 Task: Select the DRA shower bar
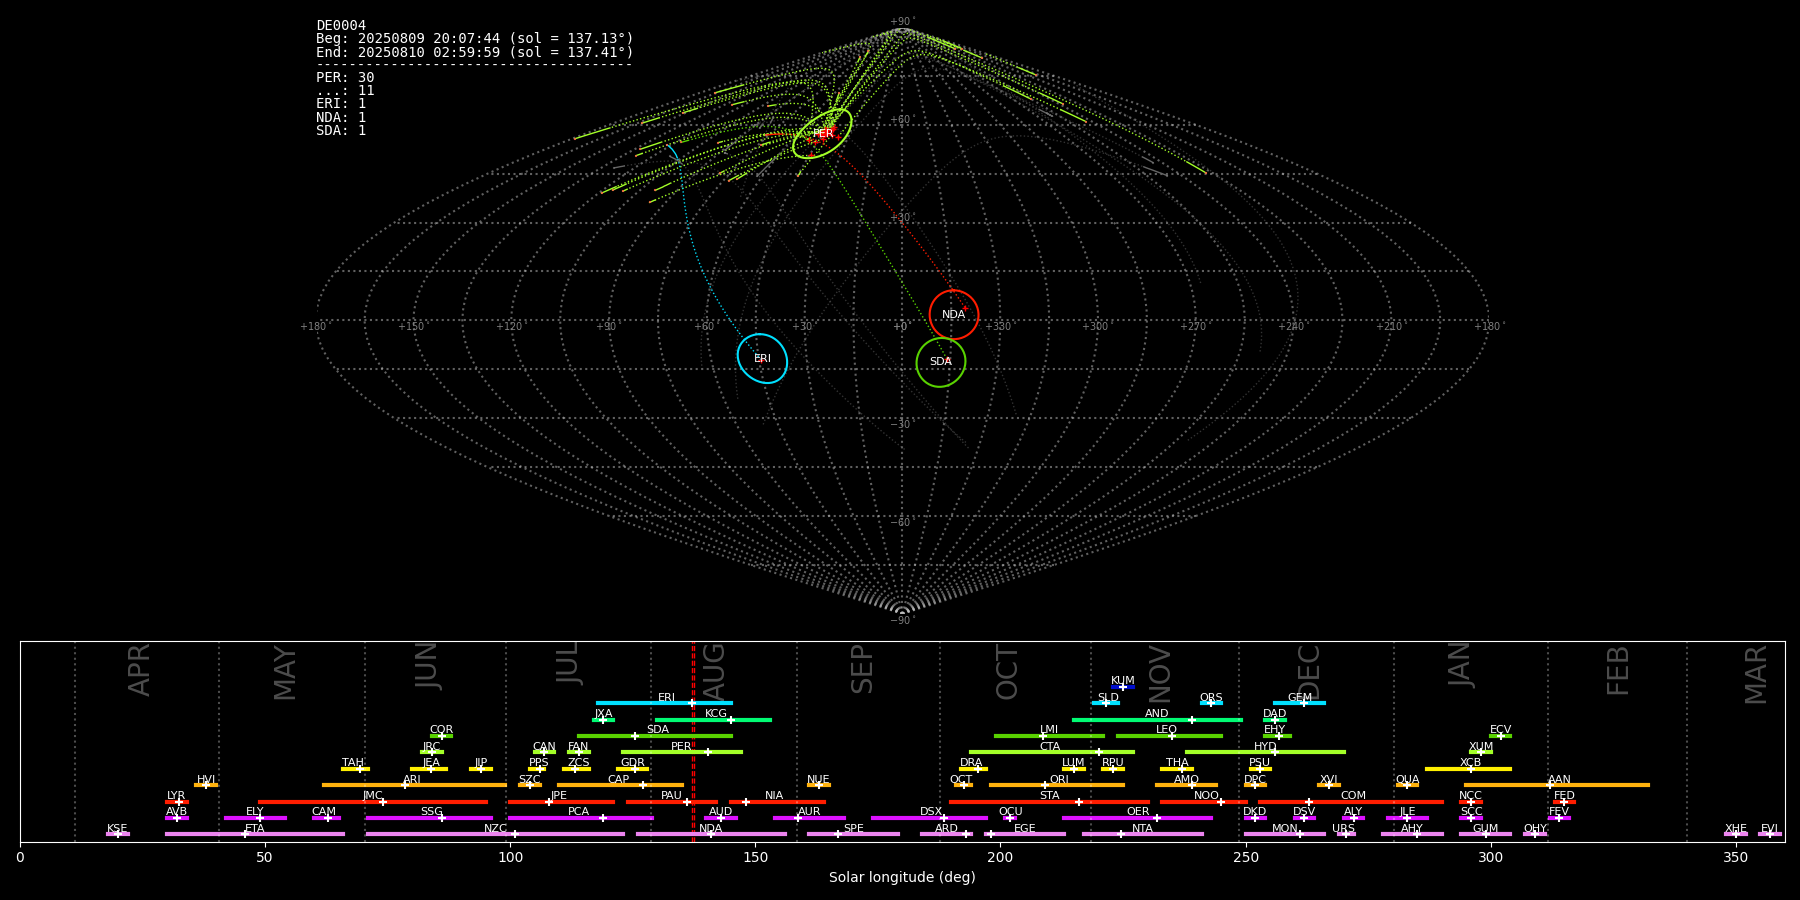click(973, 769)
